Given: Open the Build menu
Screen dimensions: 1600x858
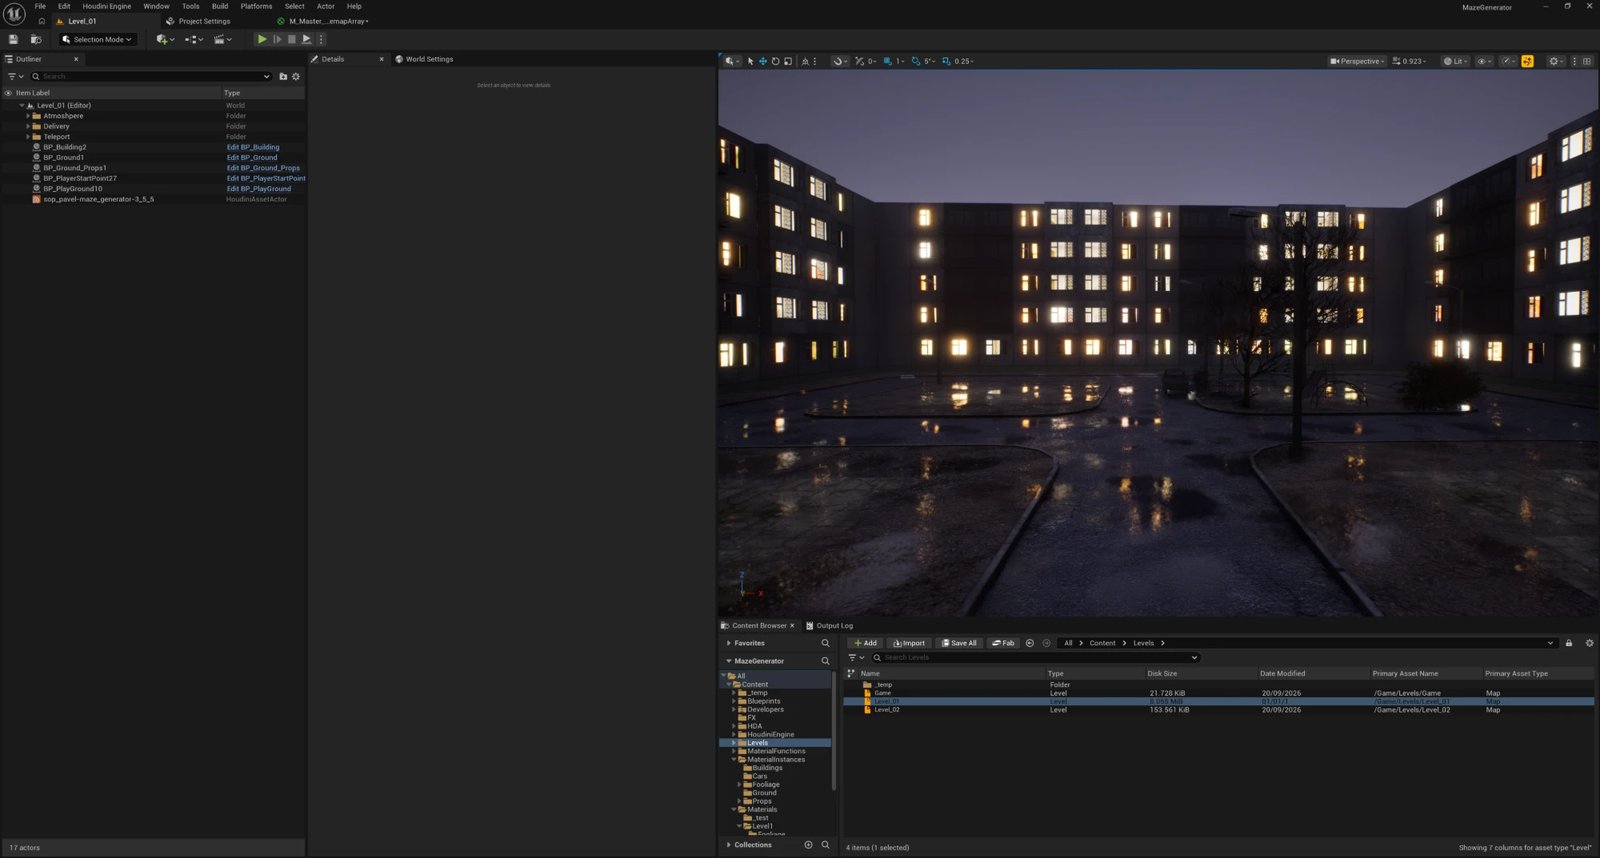Looking at the screenshot, I should point(220,6).
